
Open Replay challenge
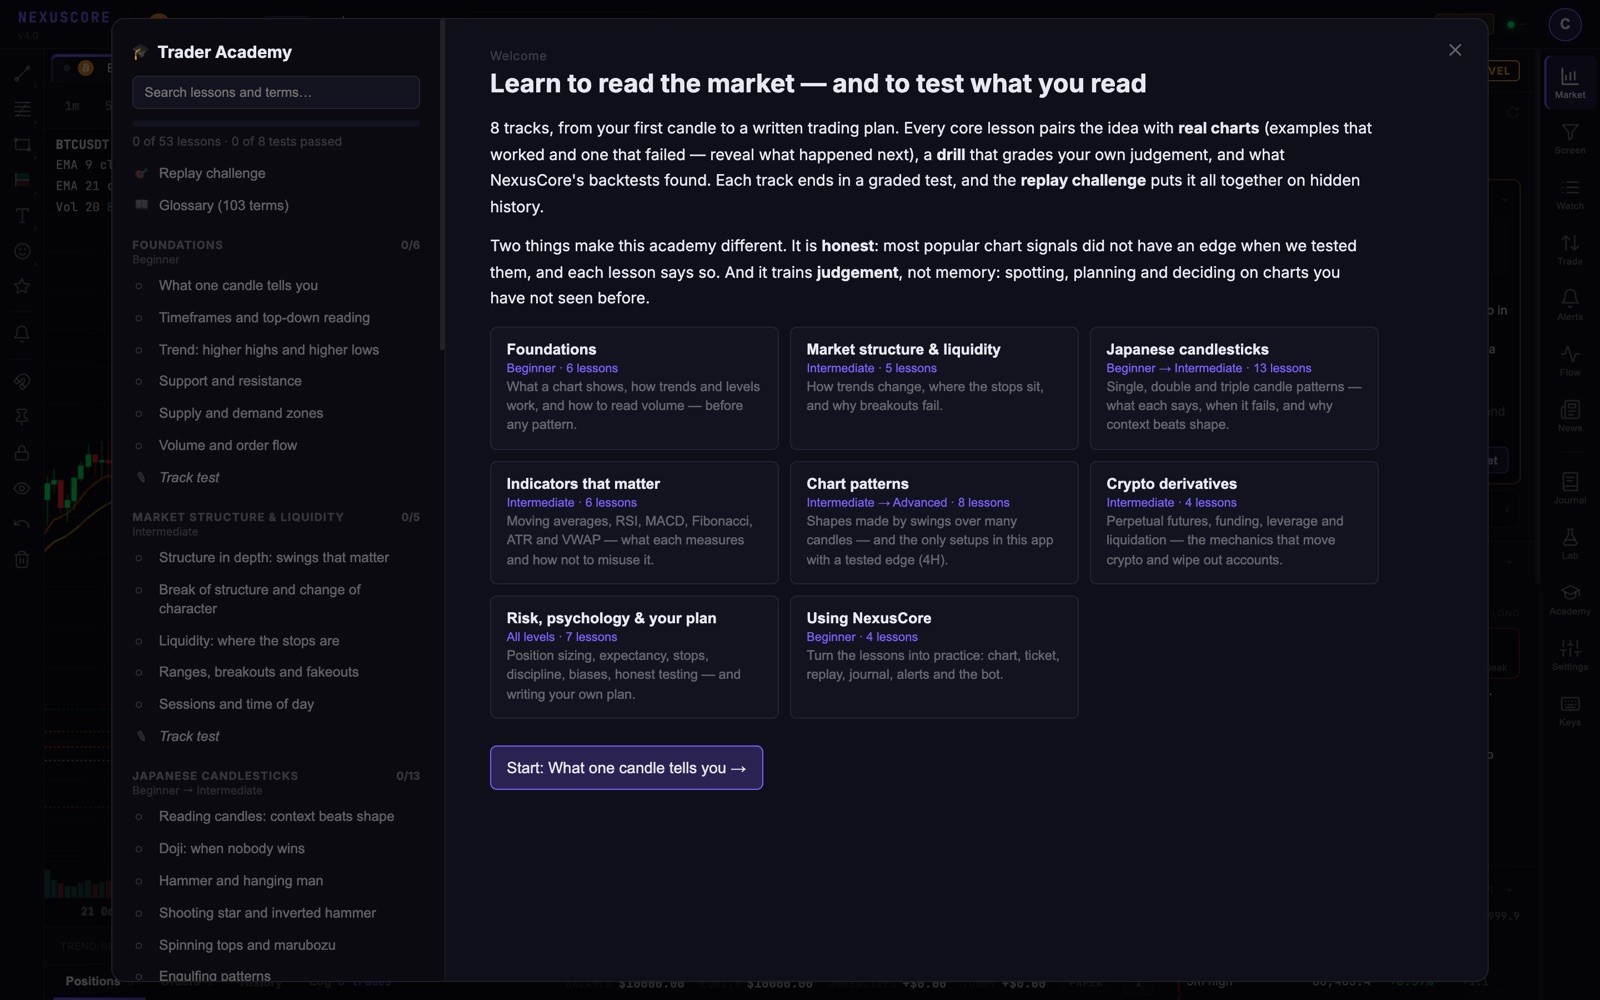pos(276,173)
